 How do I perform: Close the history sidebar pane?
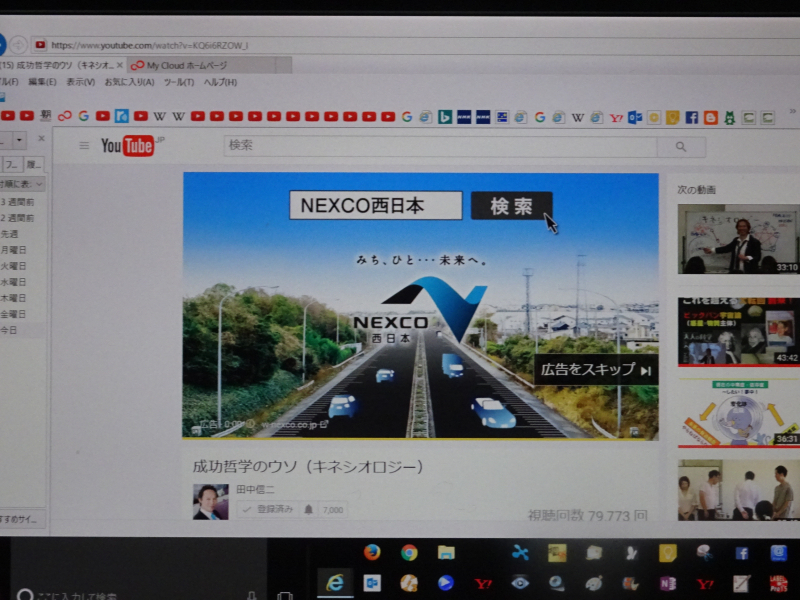coord(41,138)
